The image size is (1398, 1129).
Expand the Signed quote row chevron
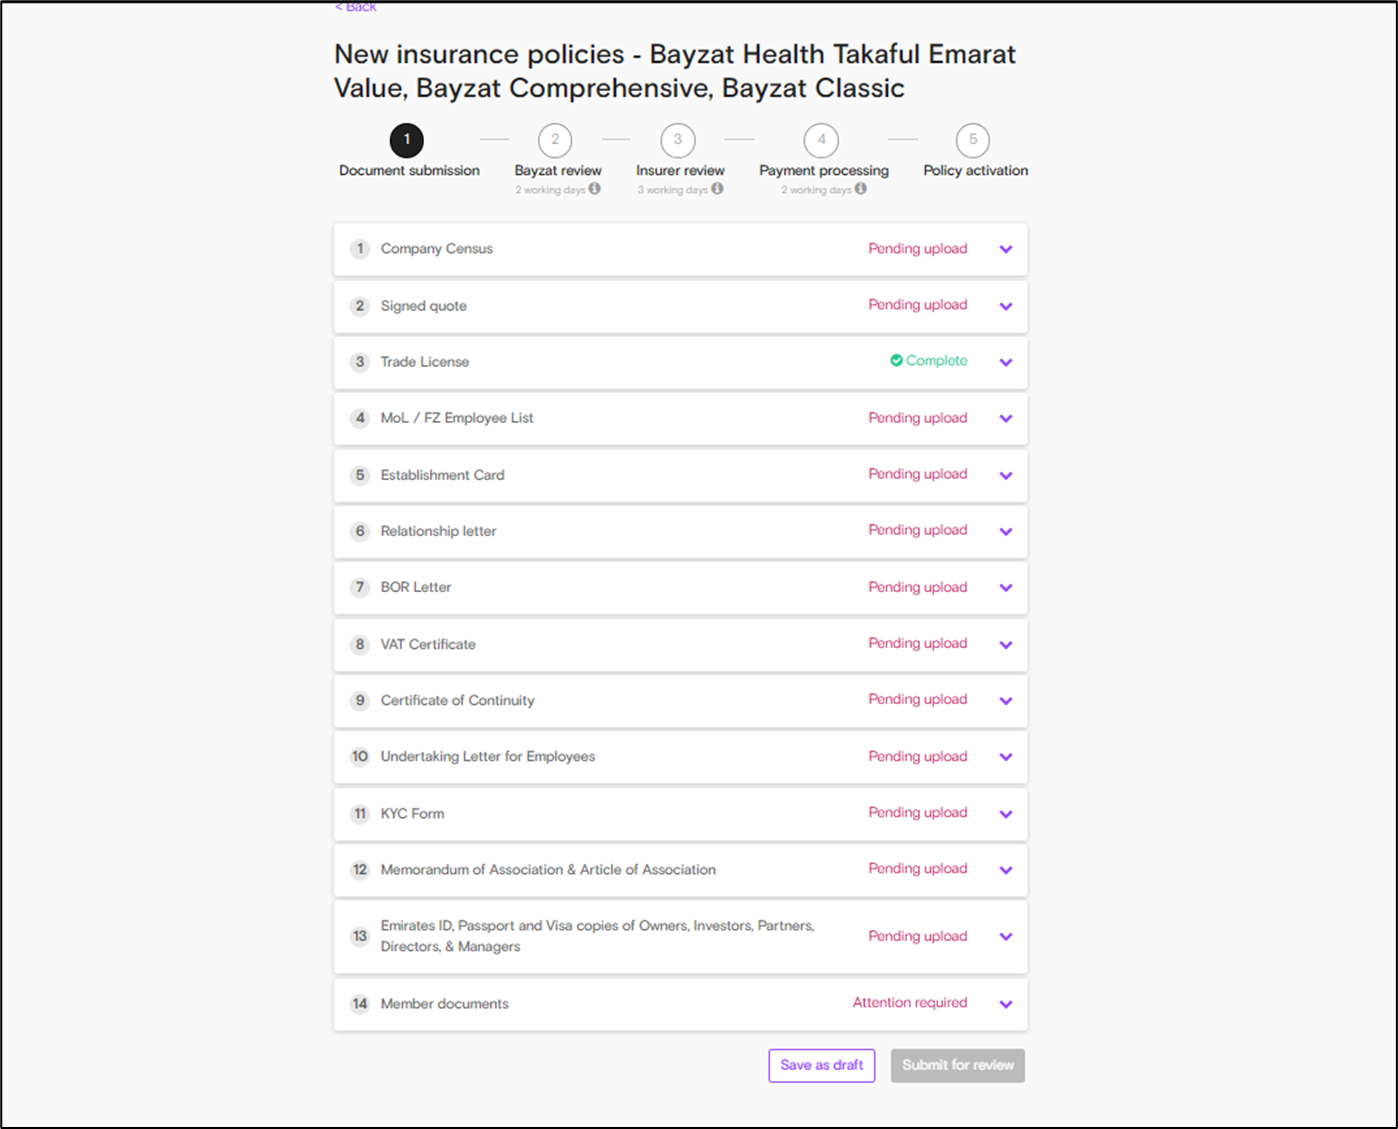click(1006, 306)
